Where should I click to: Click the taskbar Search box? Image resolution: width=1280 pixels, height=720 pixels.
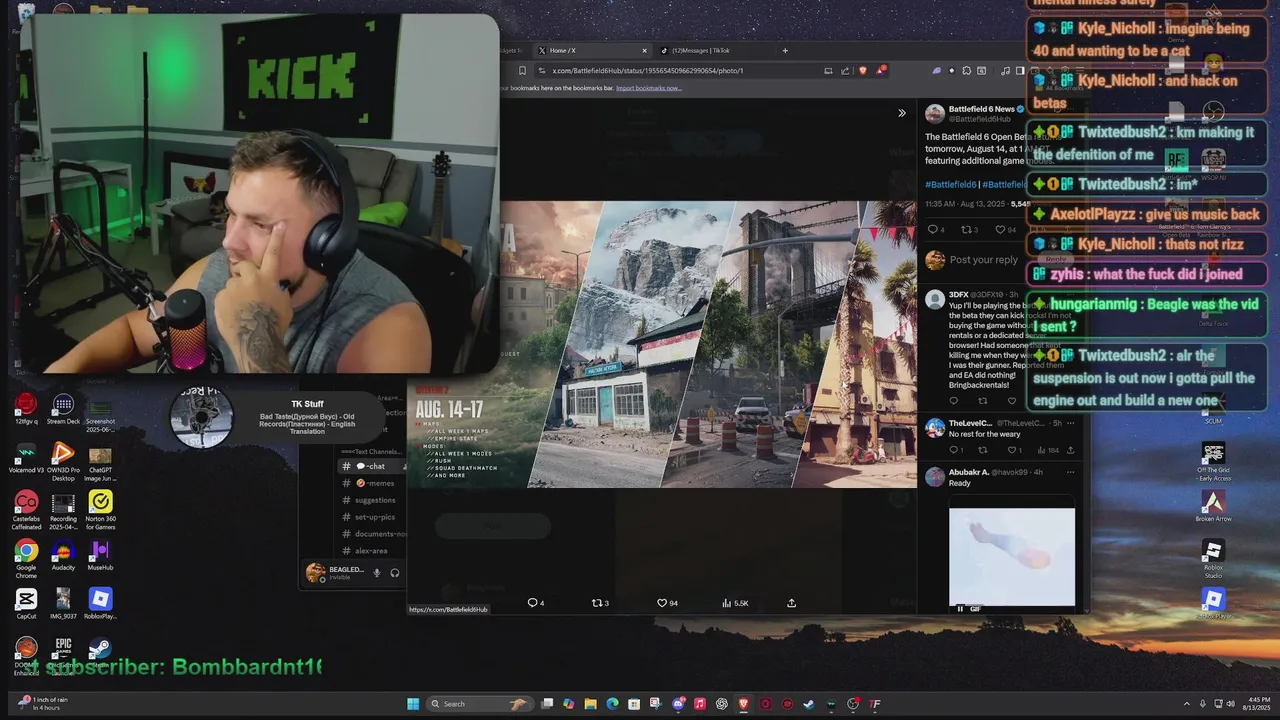tap(478, 704)
